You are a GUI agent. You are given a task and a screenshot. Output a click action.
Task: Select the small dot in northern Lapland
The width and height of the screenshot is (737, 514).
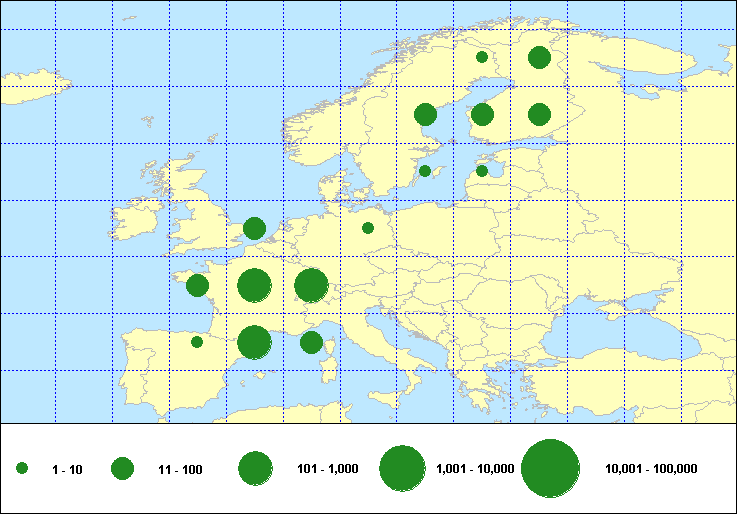tap(482, 57)
